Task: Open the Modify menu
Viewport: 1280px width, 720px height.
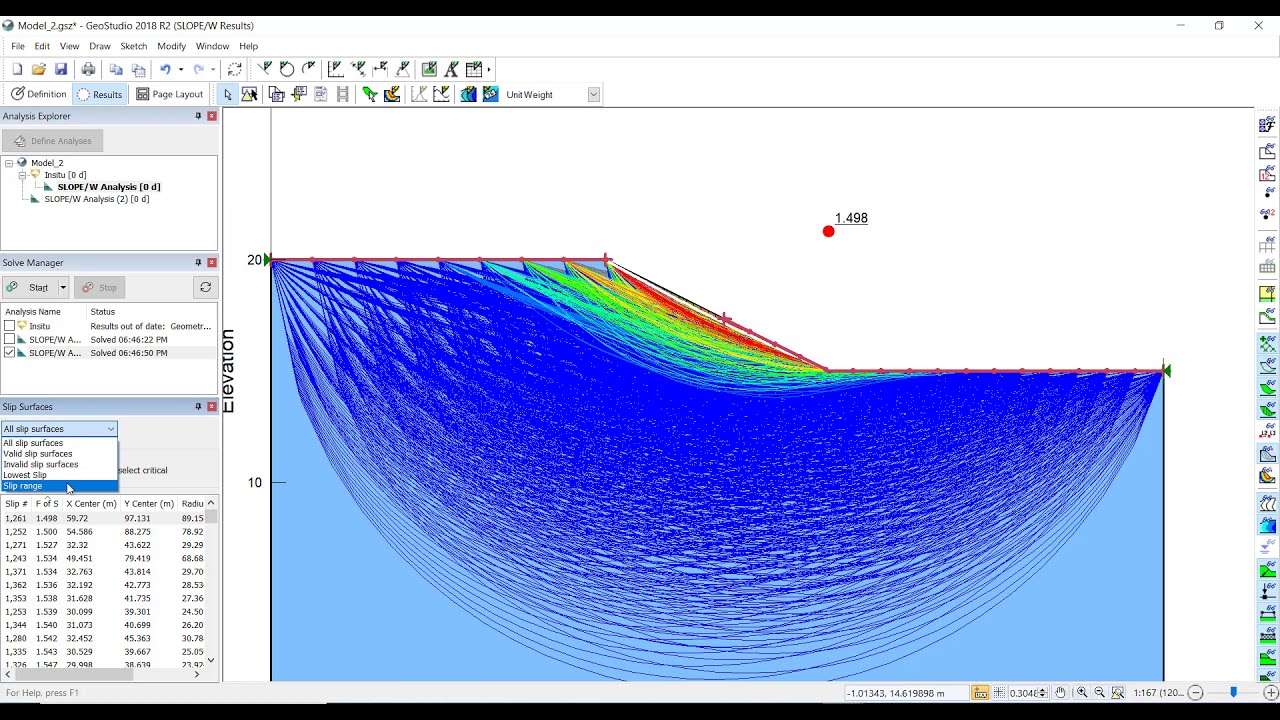Action: pos(171,46)
